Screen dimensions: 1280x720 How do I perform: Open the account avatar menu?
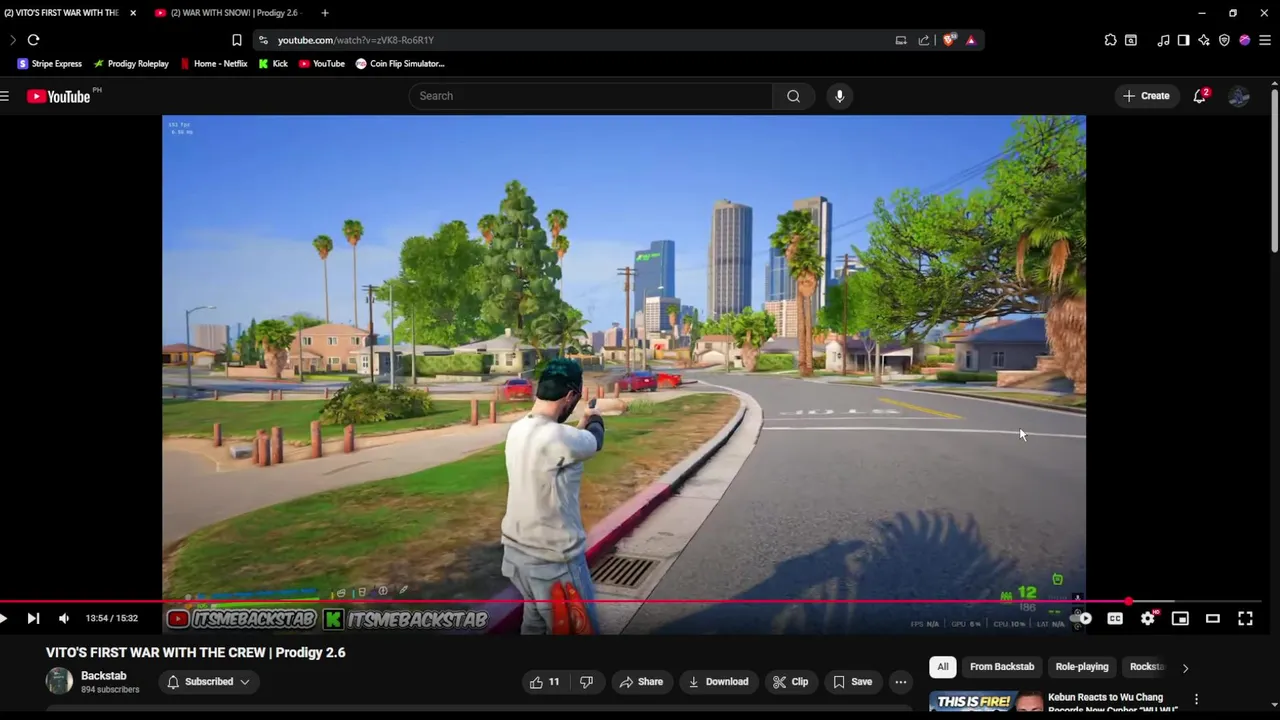(x=1239, y=96)
